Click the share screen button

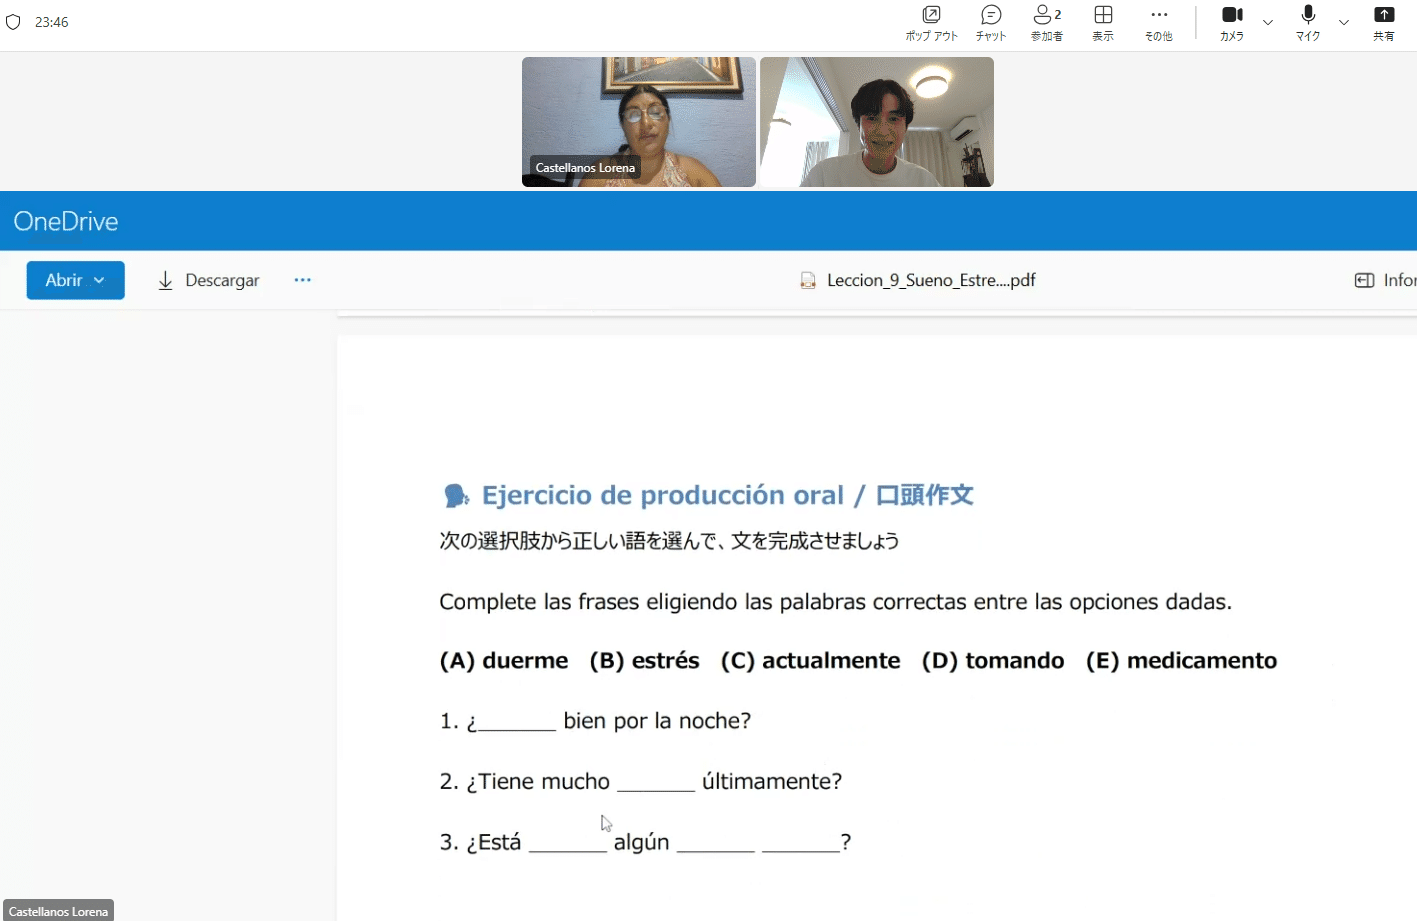[1384, 22]
